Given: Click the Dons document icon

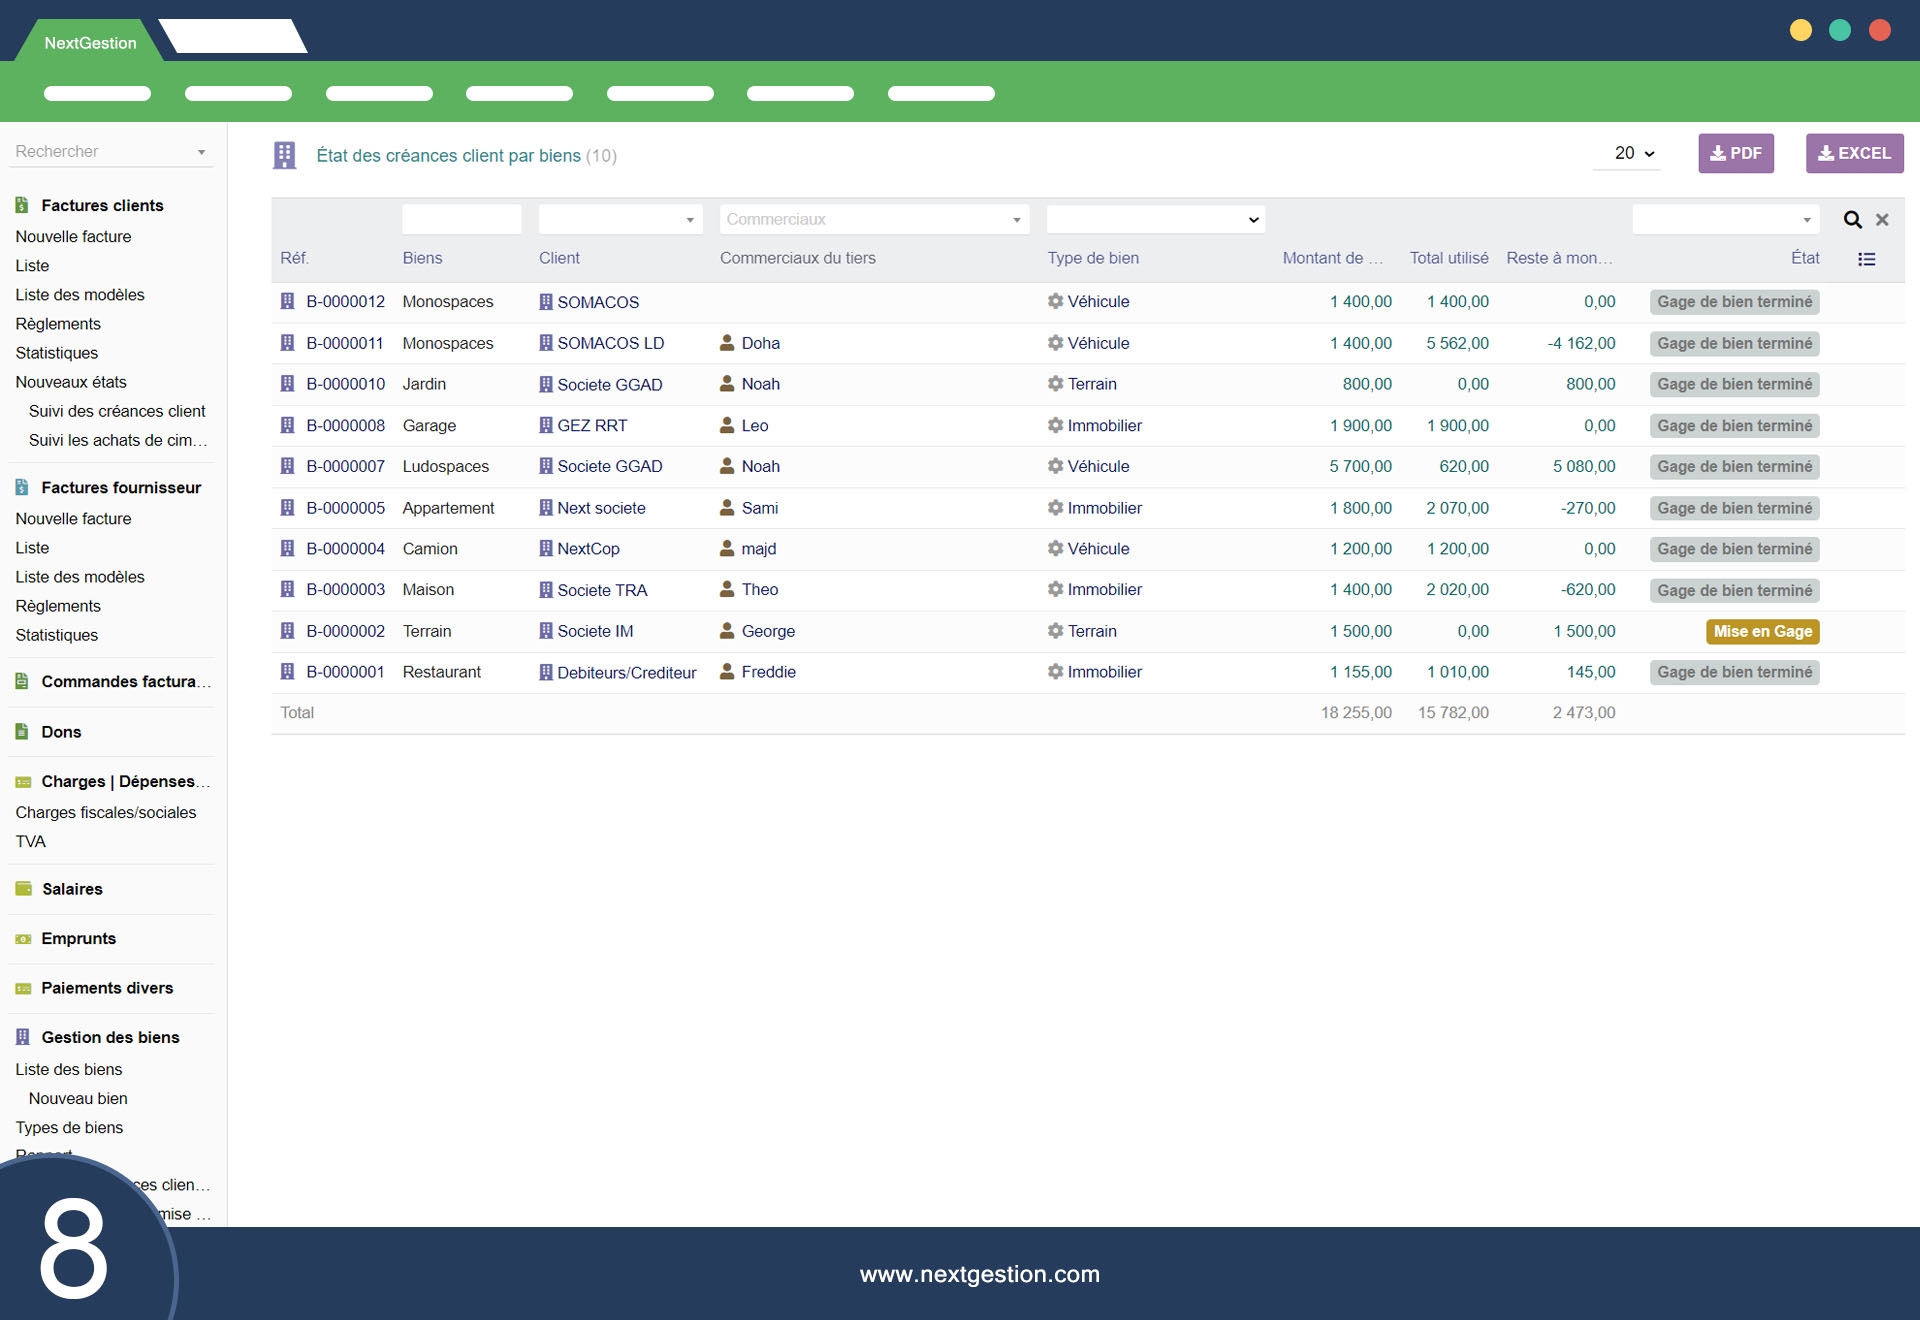Looking at the screenshot, I should click(x=22, y=732).
